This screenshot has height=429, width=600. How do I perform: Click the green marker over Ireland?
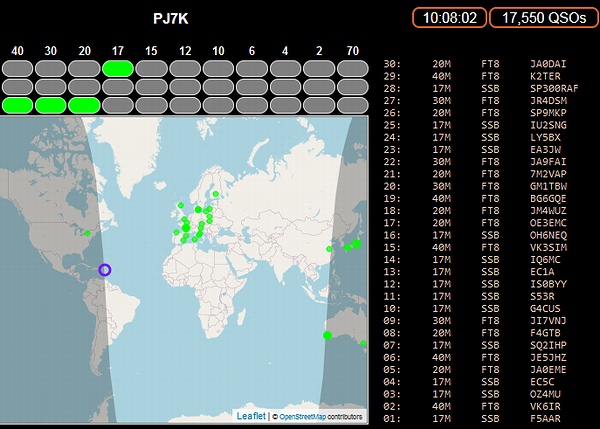(x=181, y=206)
